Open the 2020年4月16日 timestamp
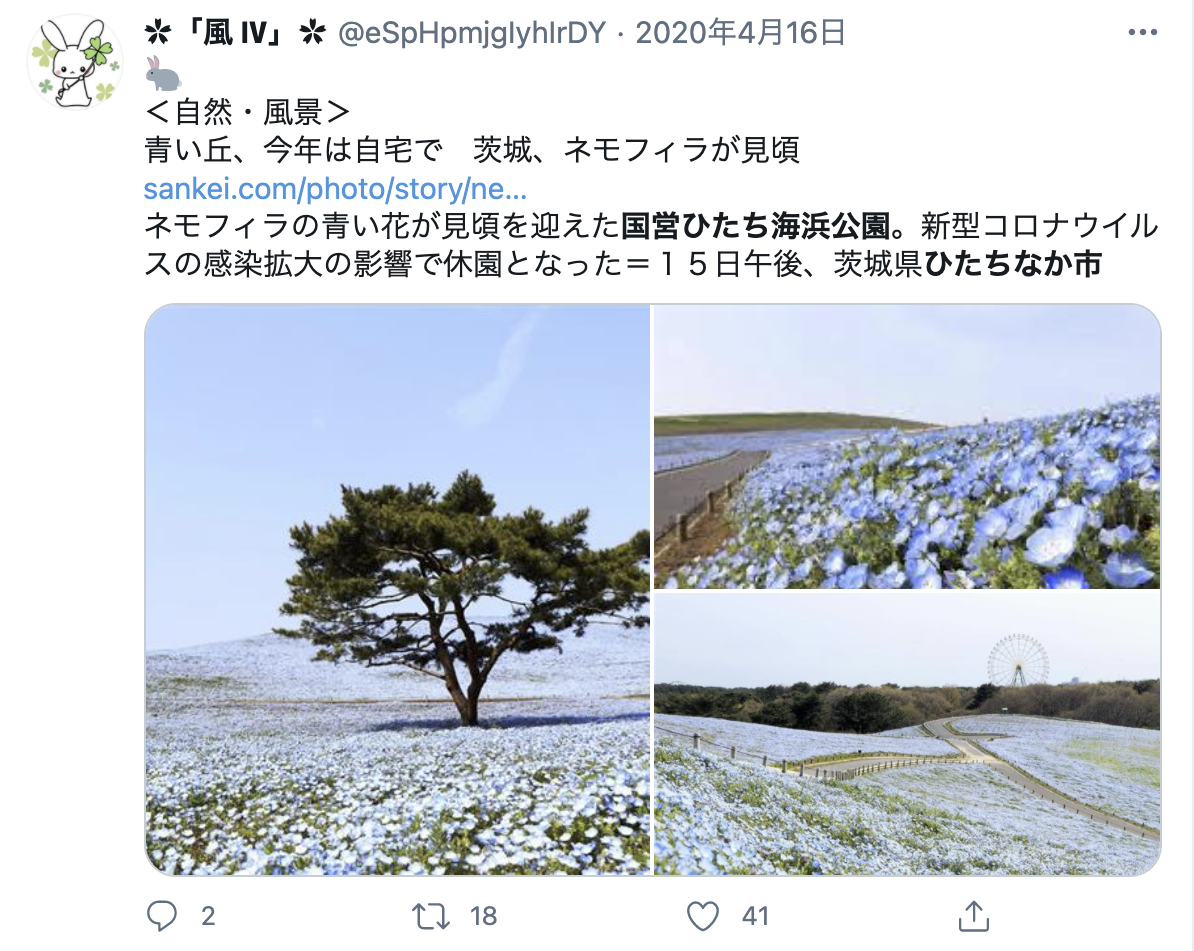The height and width of the screenshot is (951, 1194). coord(740,33)
